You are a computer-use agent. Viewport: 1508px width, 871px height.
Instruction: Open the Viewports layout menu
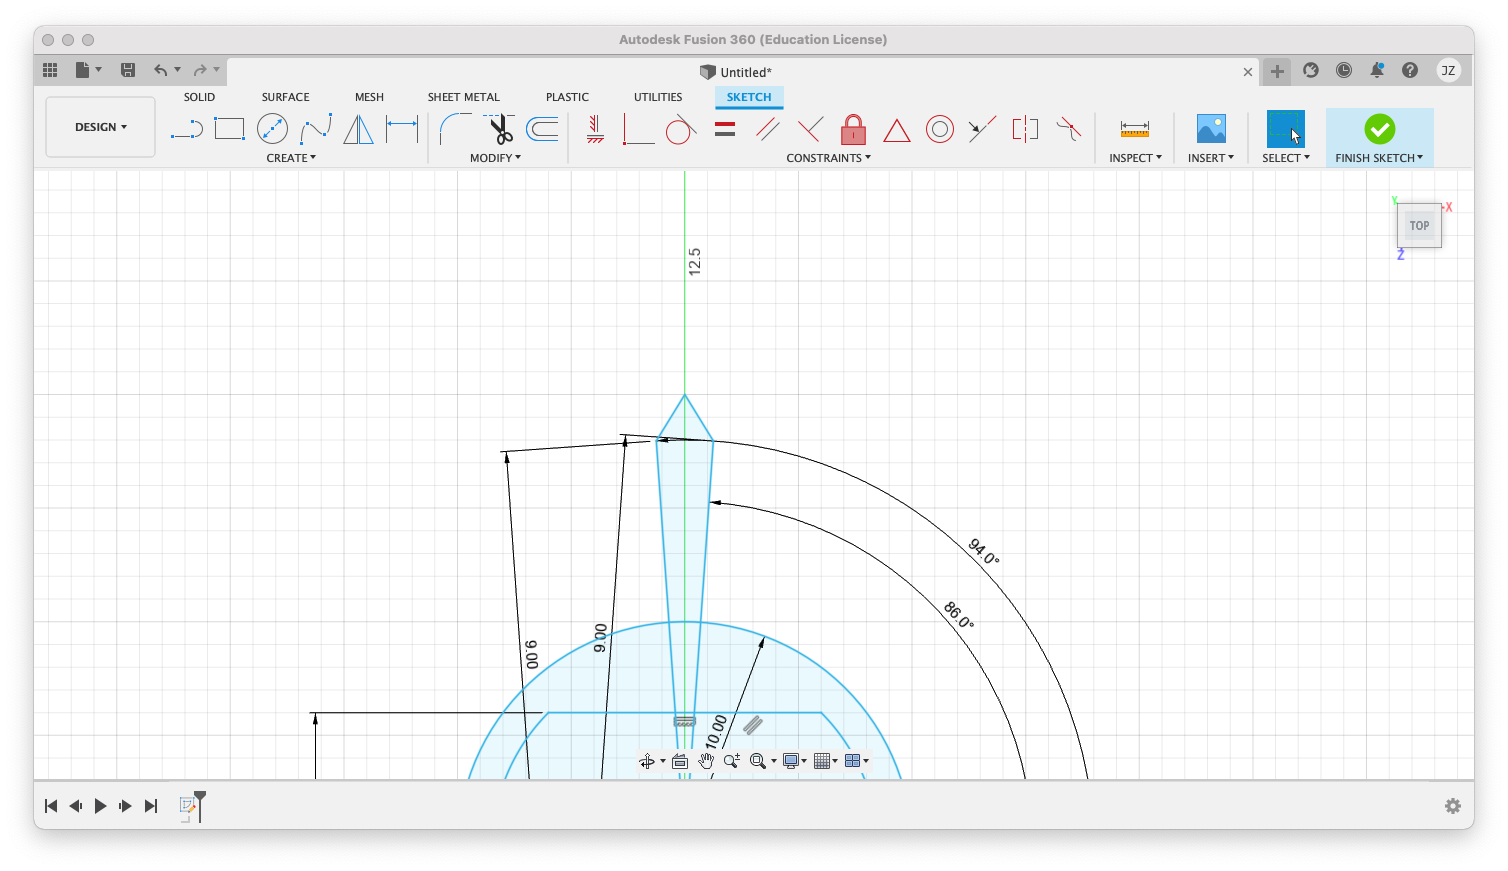[856, 761]
